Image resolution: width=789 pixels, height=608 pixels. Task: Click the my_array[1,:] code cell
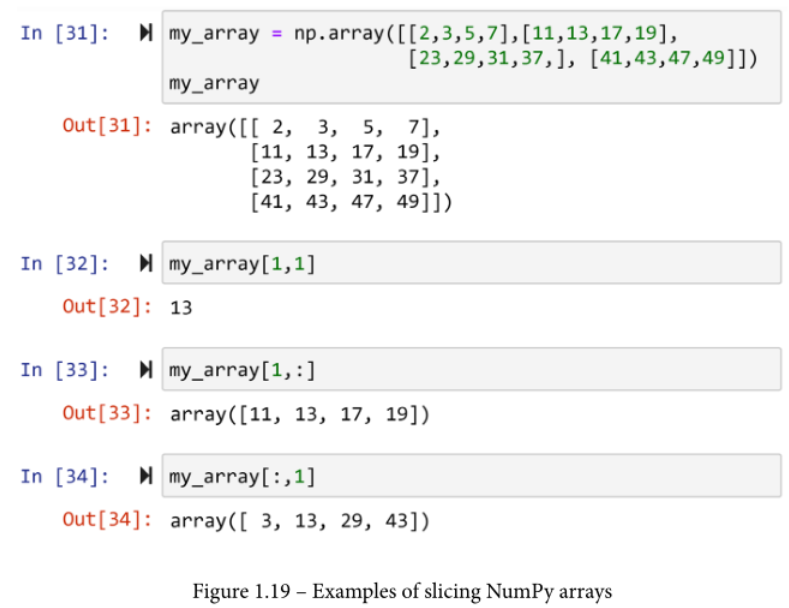(471, 369)
